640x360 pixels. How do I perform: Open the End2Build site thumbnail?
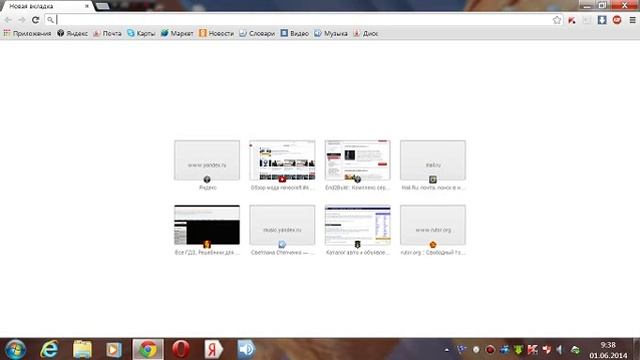tap(358, 160)
